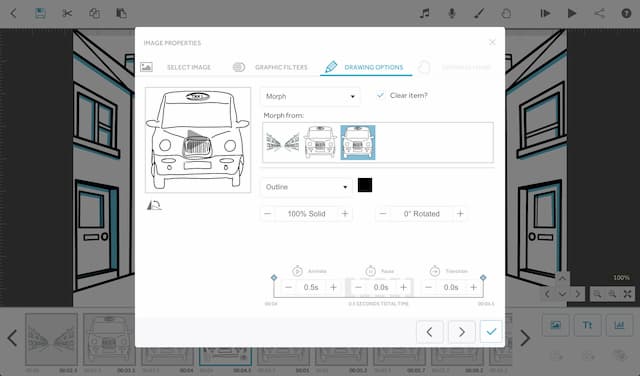
Task: Change background with the paintbrush icon
Action: click(479, 13)
